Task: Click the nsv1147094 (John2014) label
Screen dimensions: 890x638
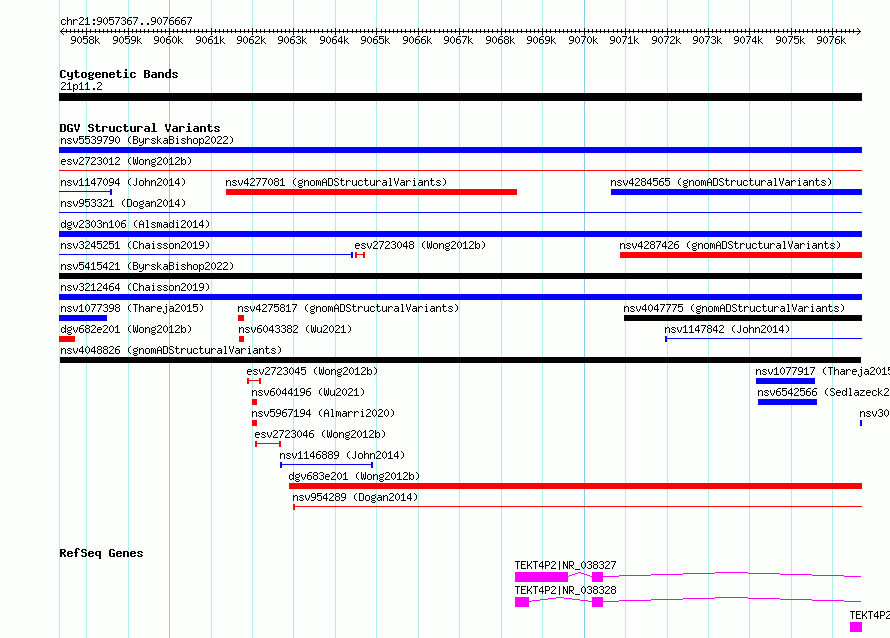Action: [x=123, y=182]
